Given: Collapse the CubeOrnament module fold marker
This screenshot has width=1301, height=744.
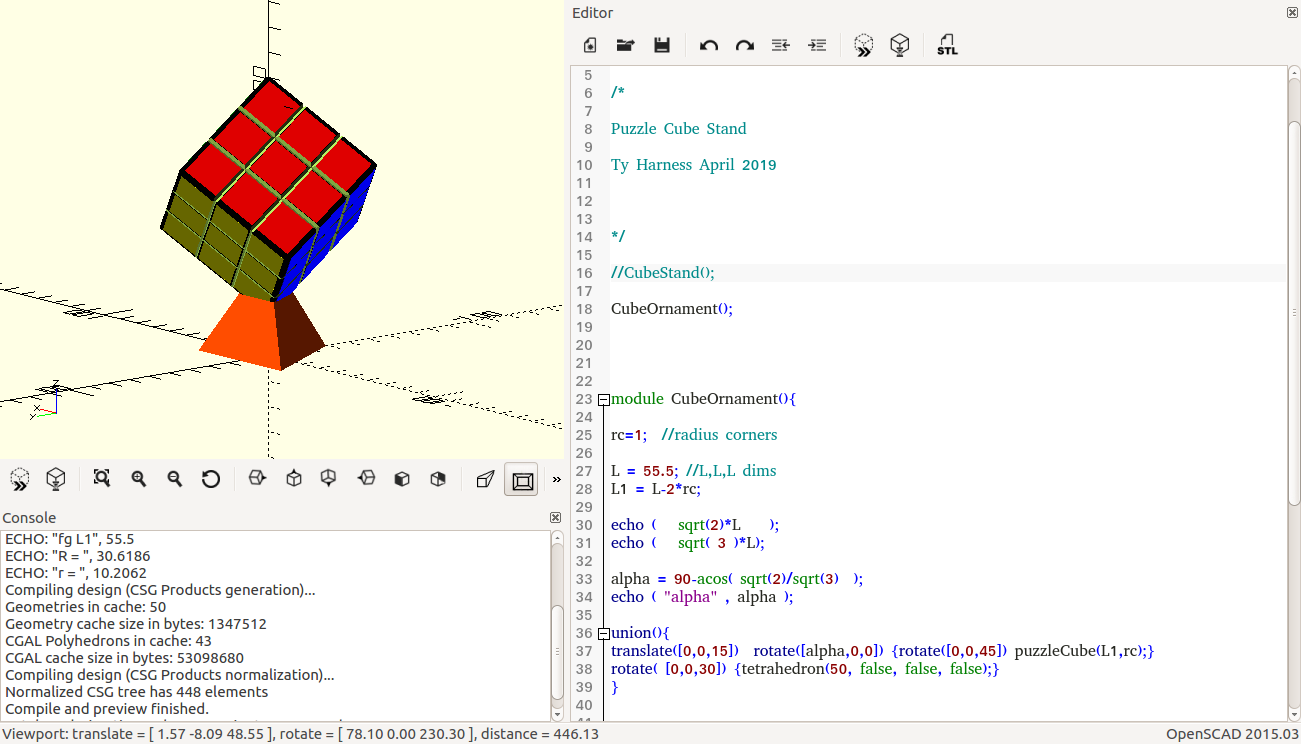Looking at the screenshot, I should click(x=603, y=399).
